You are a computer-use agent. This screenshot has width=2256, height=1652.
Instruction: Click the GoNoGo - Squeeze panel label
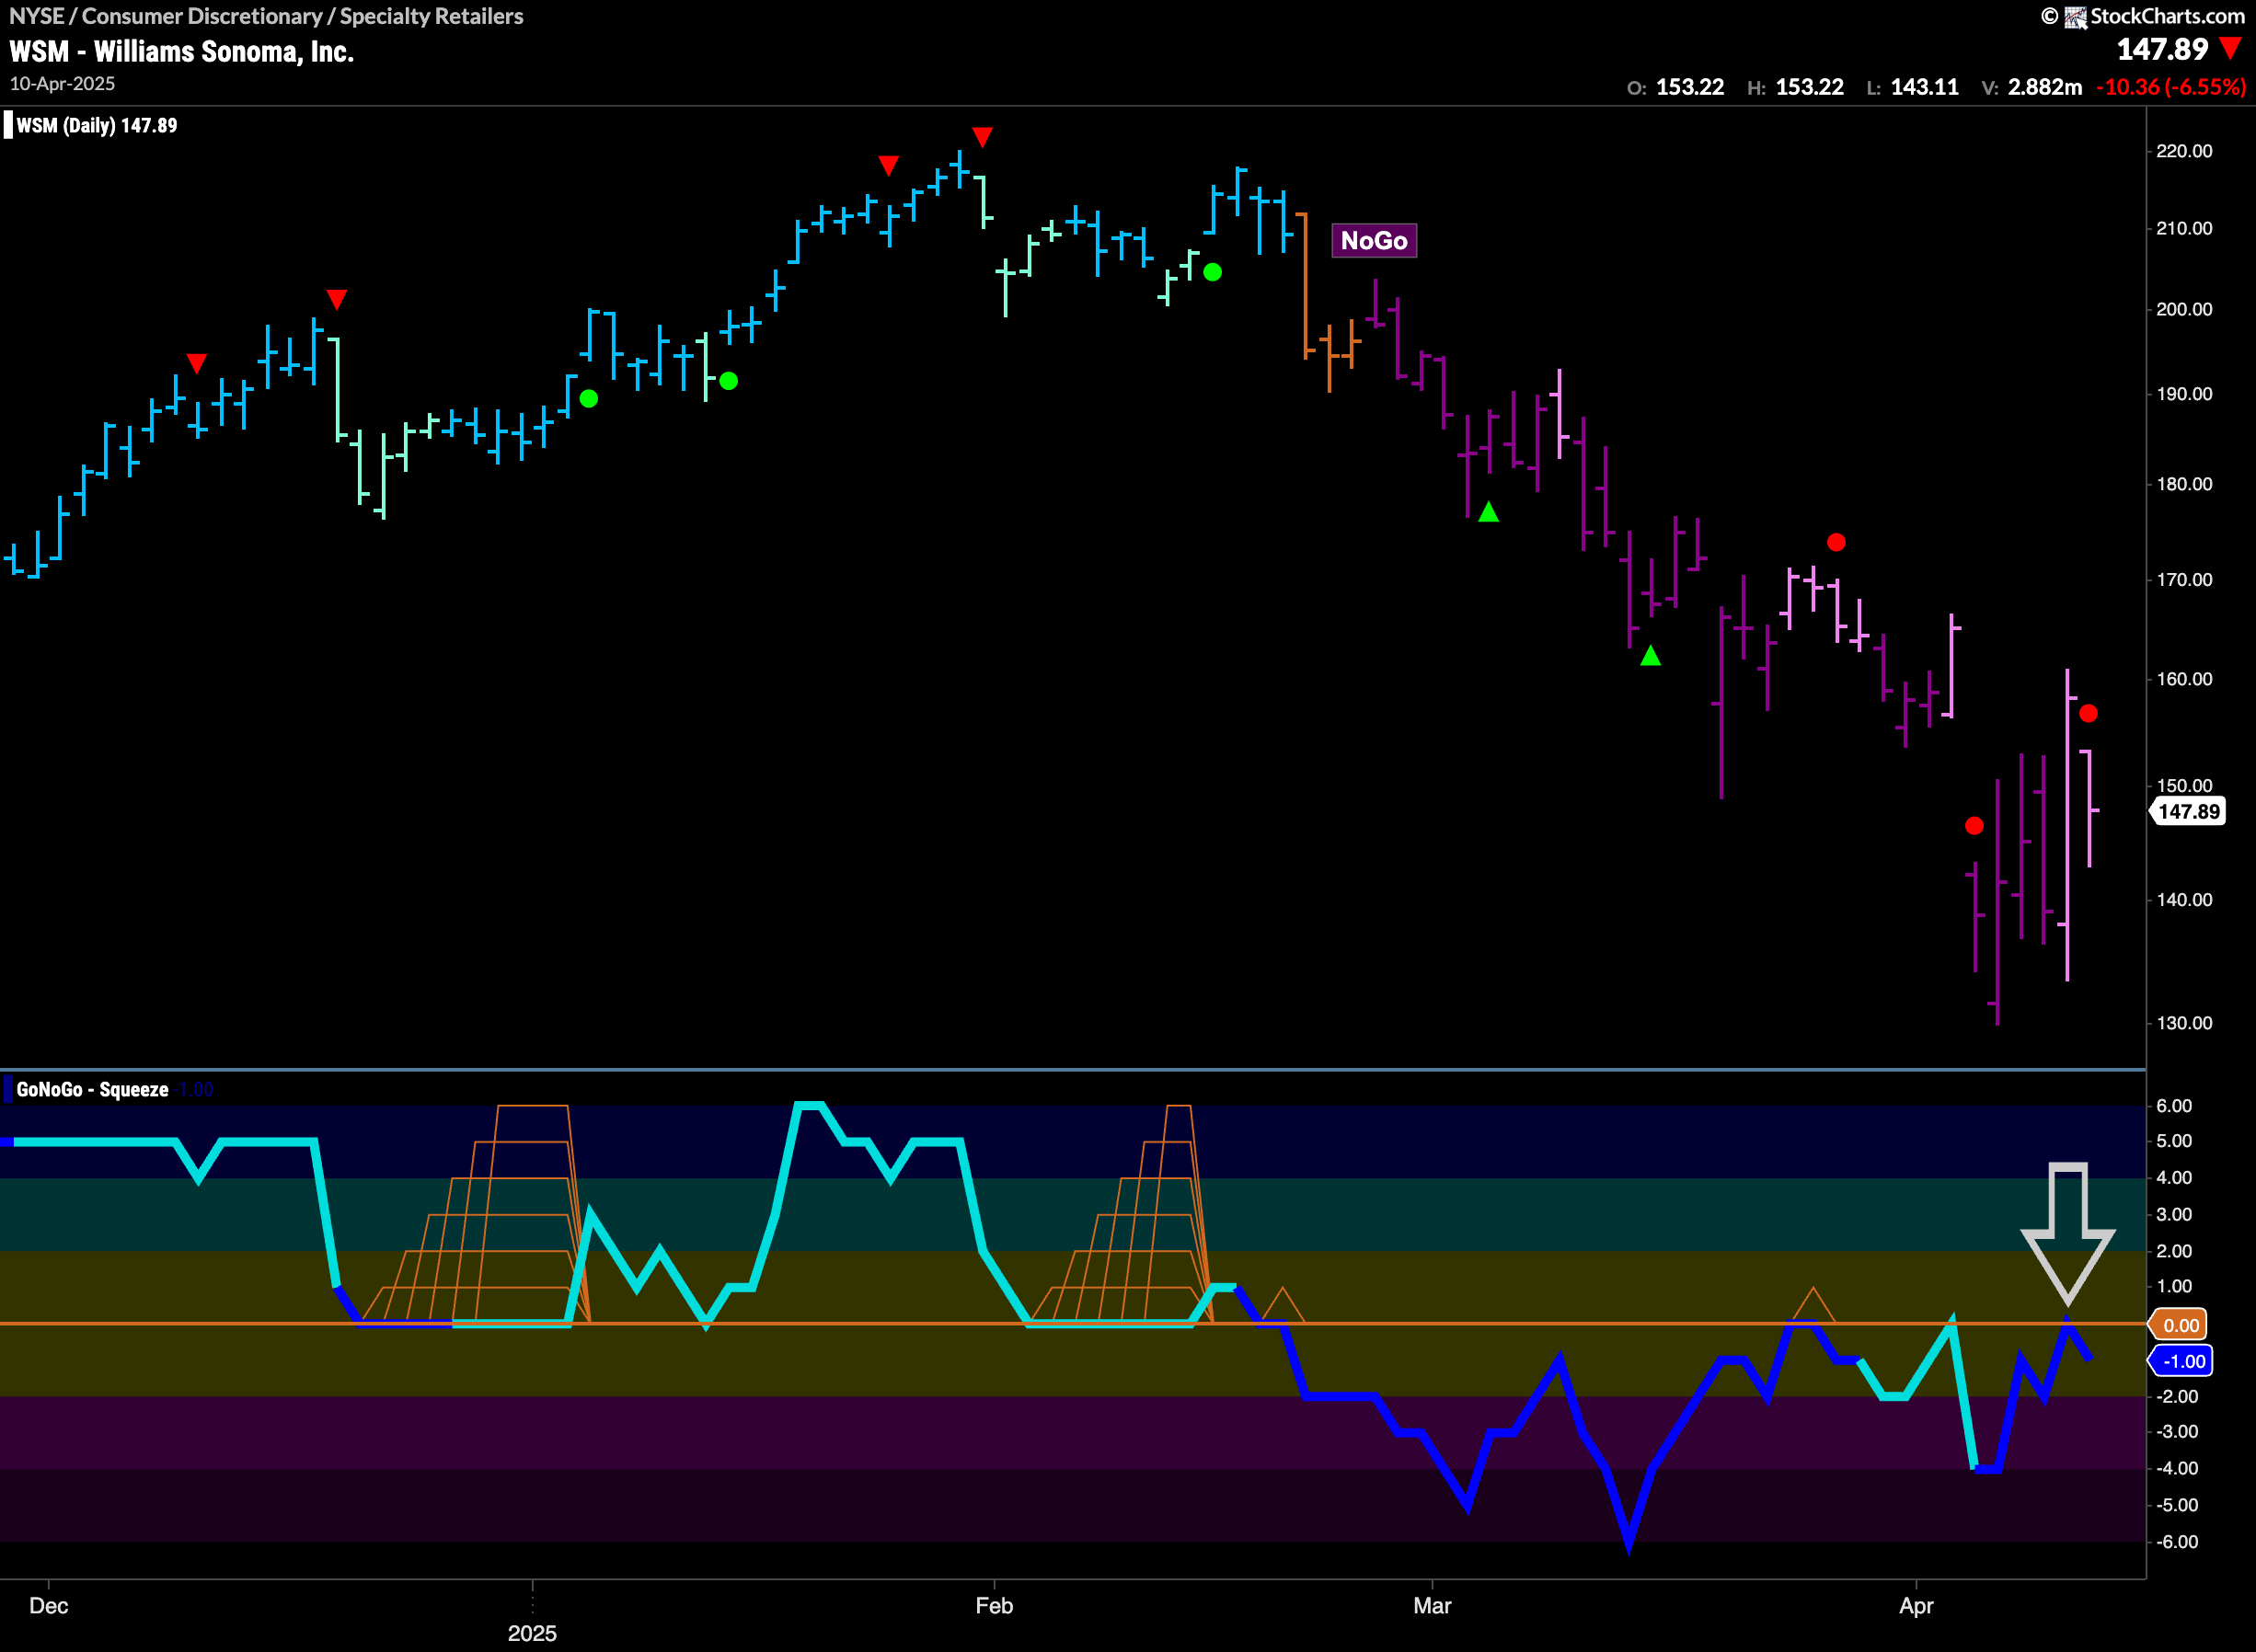92,1089
